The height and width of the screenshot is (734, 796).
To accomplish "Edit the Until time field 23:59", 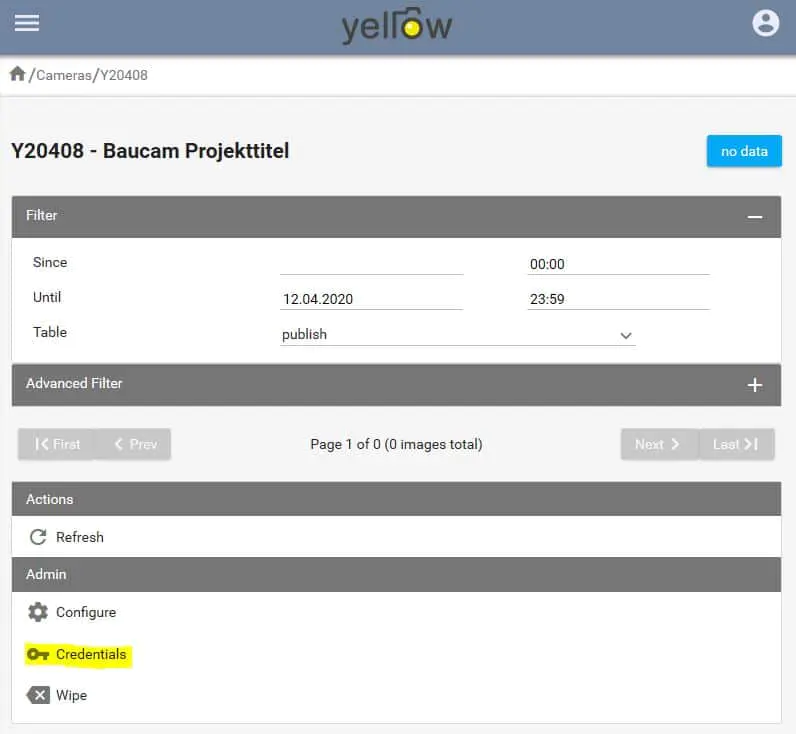I will pyautogui.click(x=617, y=299).
